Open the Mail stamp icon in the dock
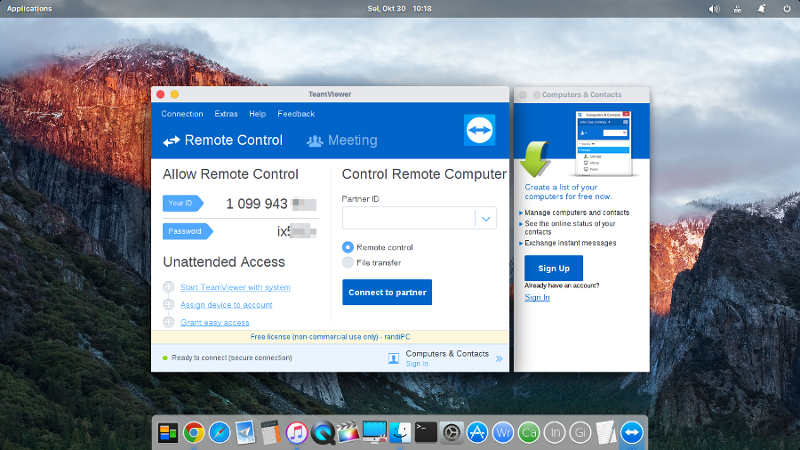The image size is (800, 450). click(x=245, y=433)
